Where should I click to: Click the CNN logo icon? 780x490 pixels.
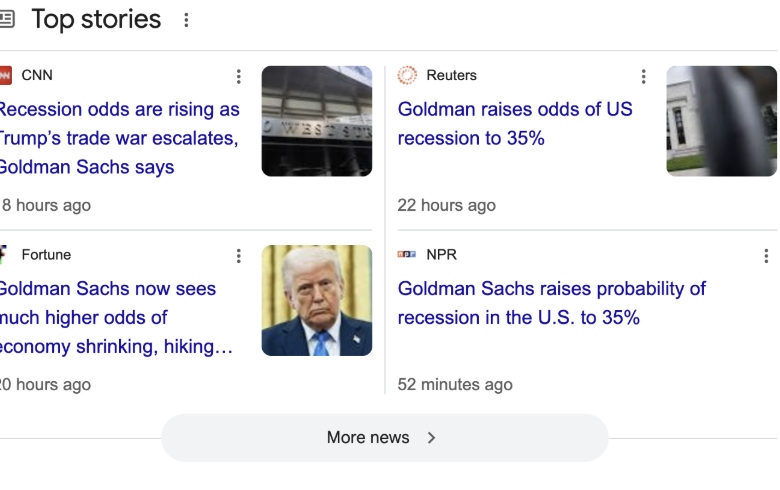click(x=5, y=76)
